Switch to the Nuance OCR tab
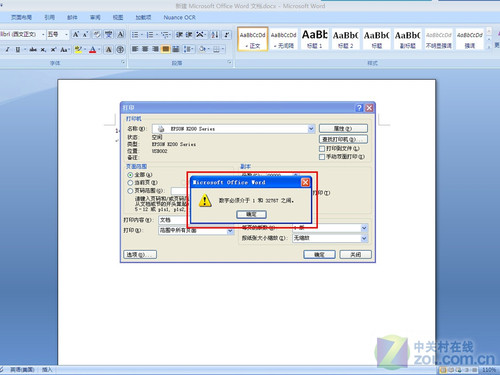 click(x=180, y=17)
